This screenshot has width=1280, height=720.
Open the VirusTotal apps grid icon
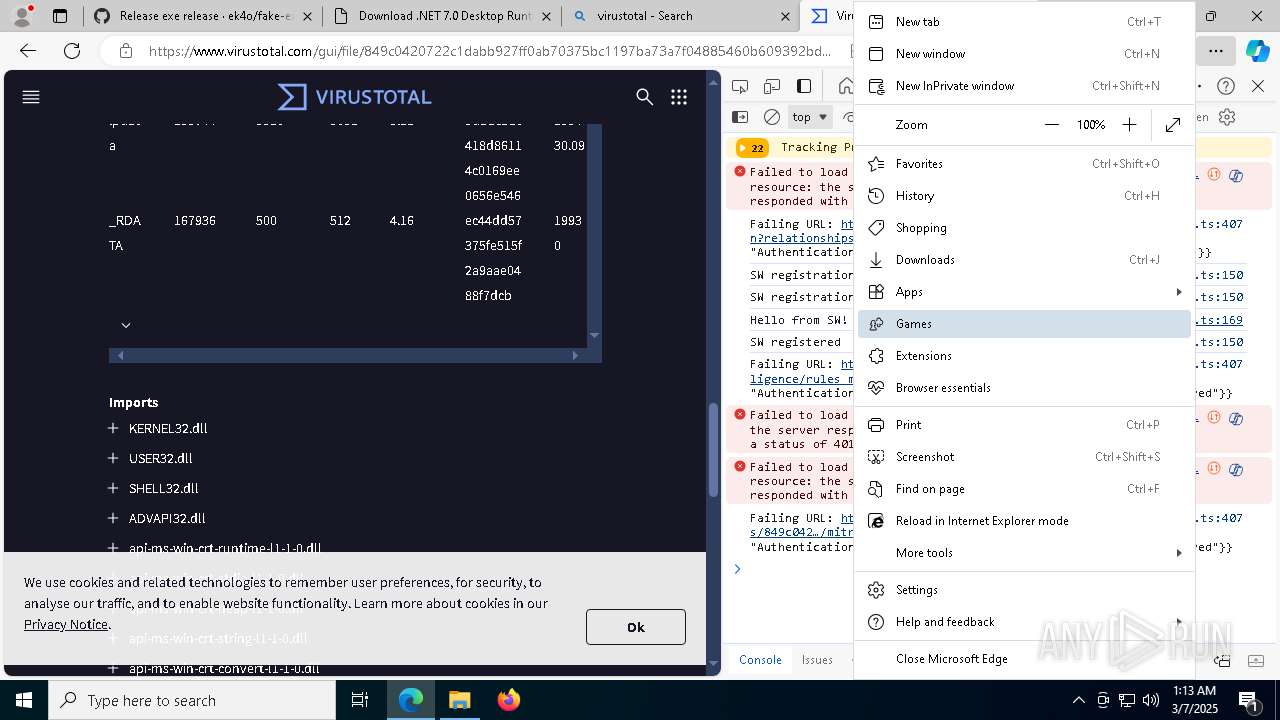679,97
